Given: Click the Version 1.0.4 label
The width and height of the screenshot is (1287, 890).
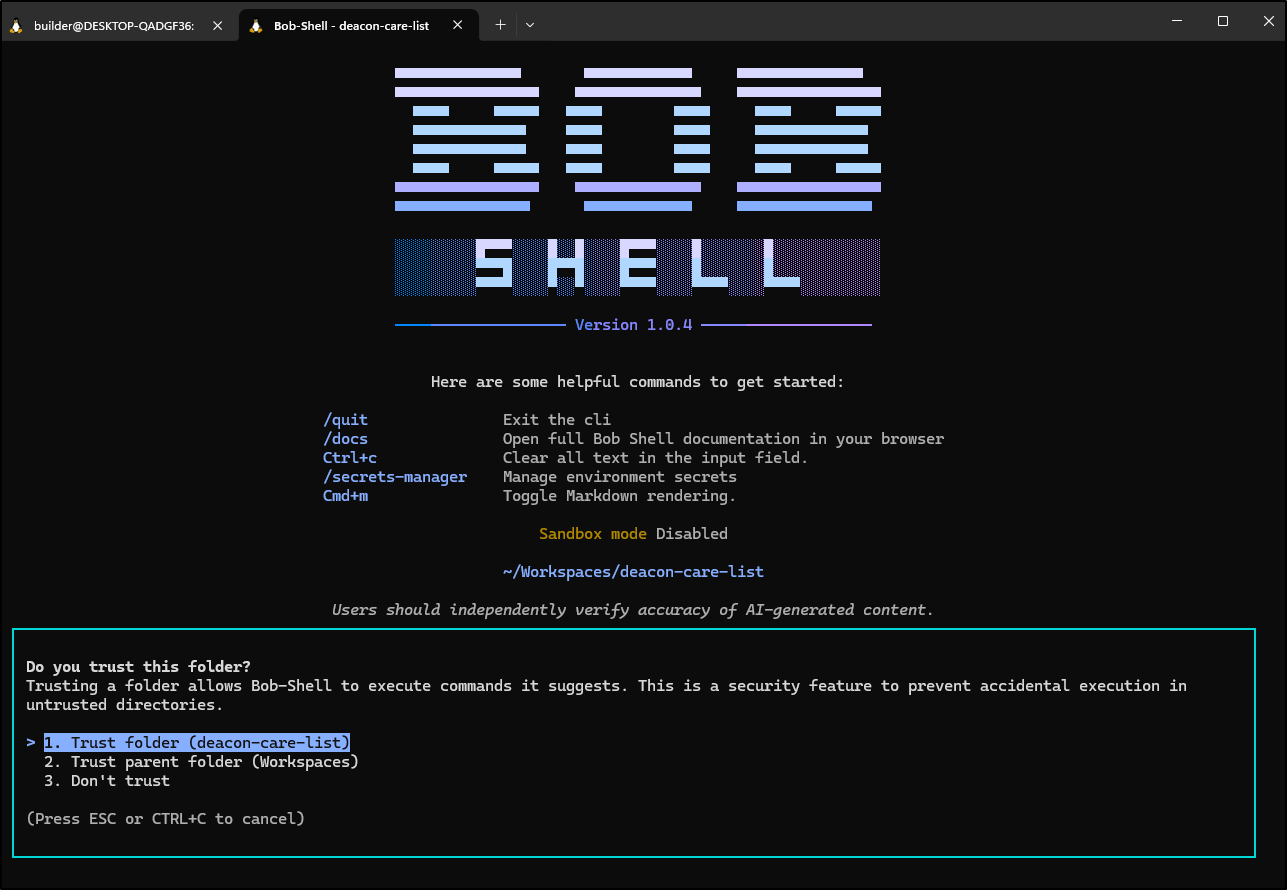Looking at the screenshot, I should [633, 325].
